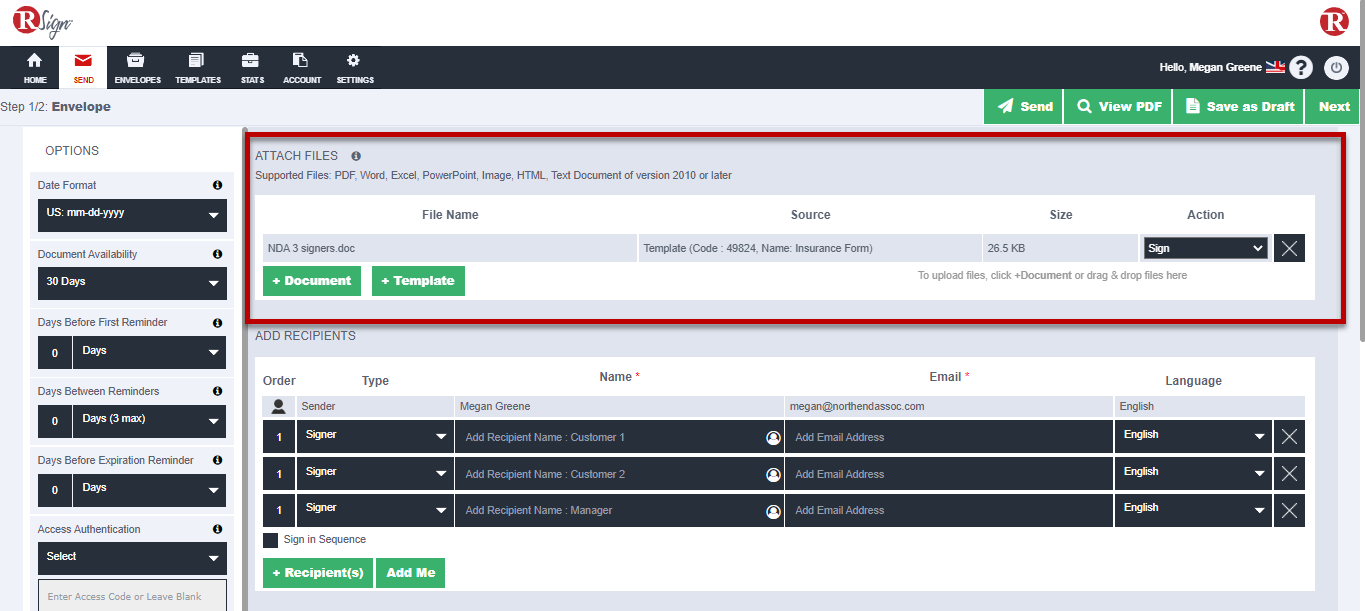Open the Access Authentication Select dropdown

click(x=132, y=558)
